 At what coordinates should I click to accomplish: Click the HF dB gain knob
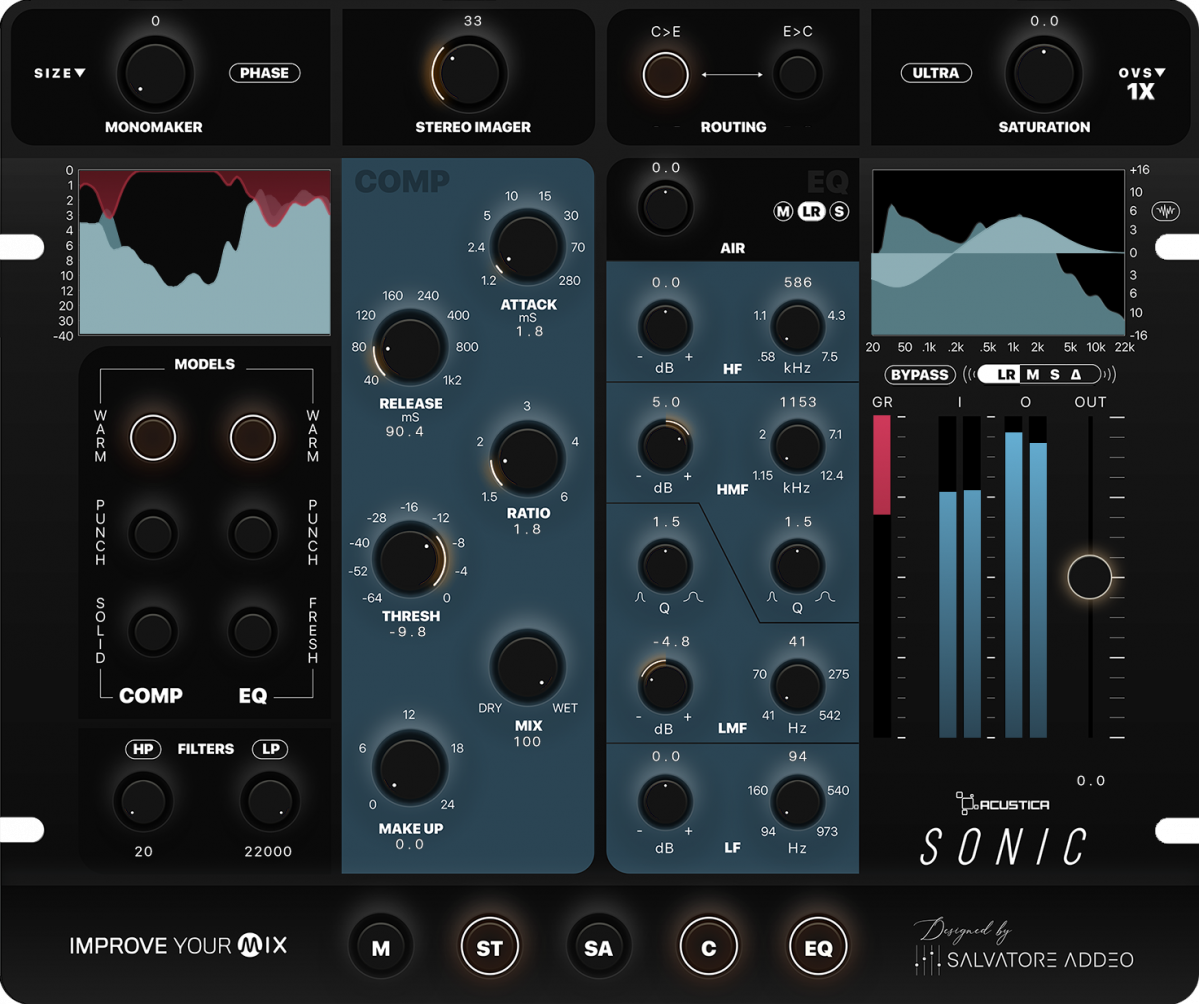tap(665, 327)
